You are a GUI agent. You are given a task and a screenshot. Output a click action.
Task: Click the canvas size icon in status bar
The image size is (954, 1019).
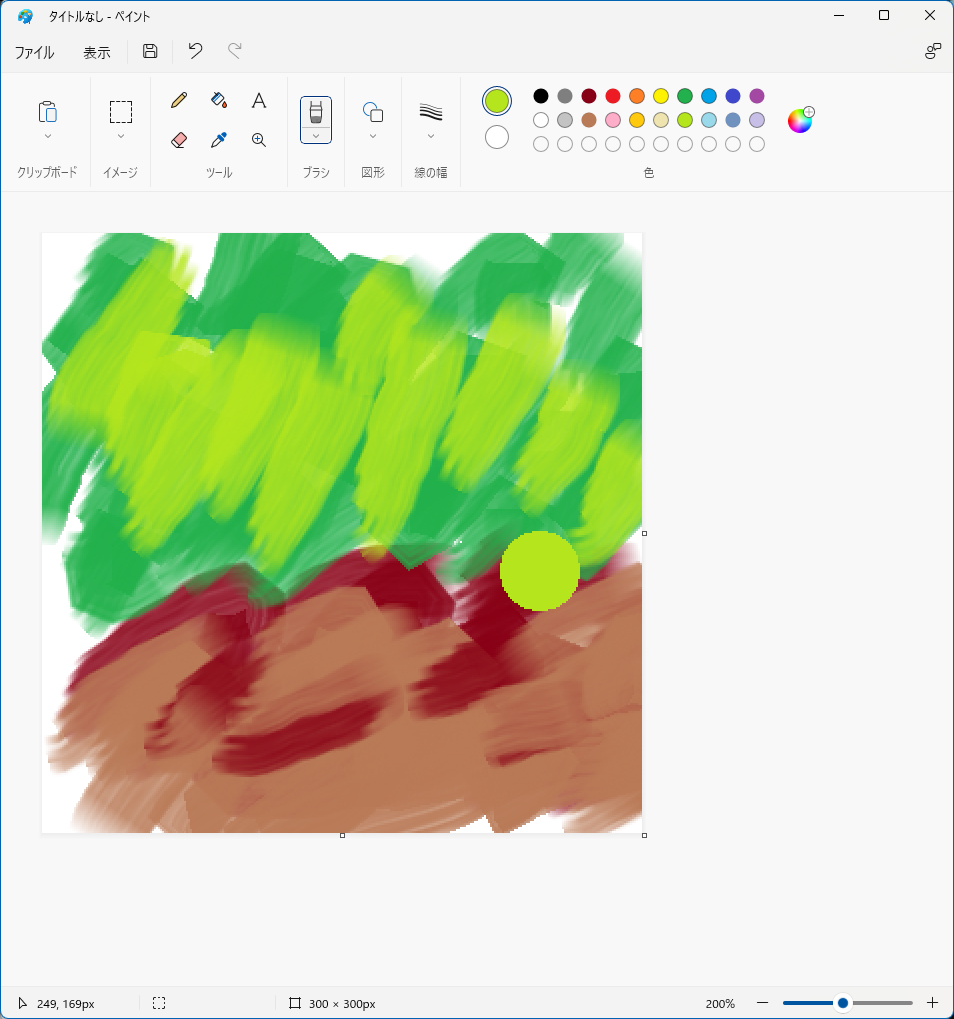[x=295, y=1003]
